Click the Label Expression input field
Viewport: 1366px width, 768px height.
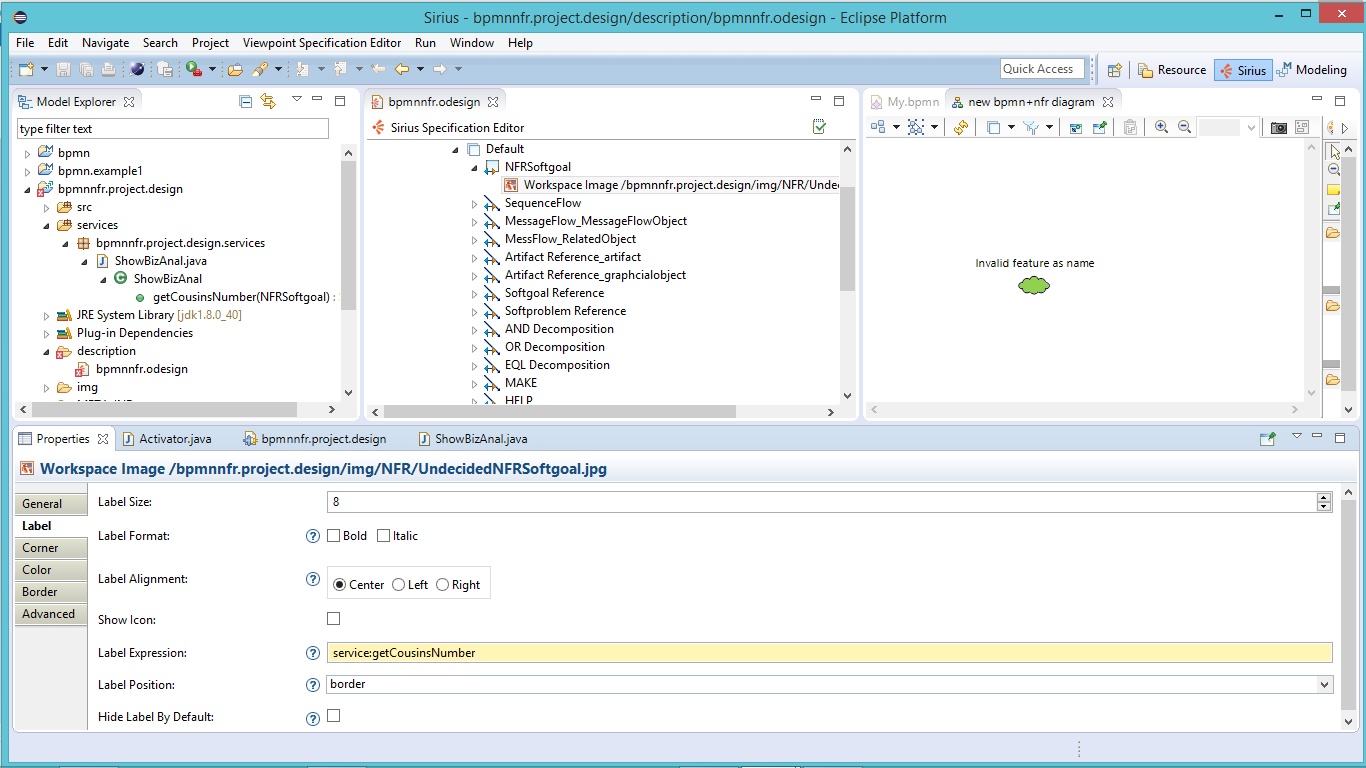(830, 653)
